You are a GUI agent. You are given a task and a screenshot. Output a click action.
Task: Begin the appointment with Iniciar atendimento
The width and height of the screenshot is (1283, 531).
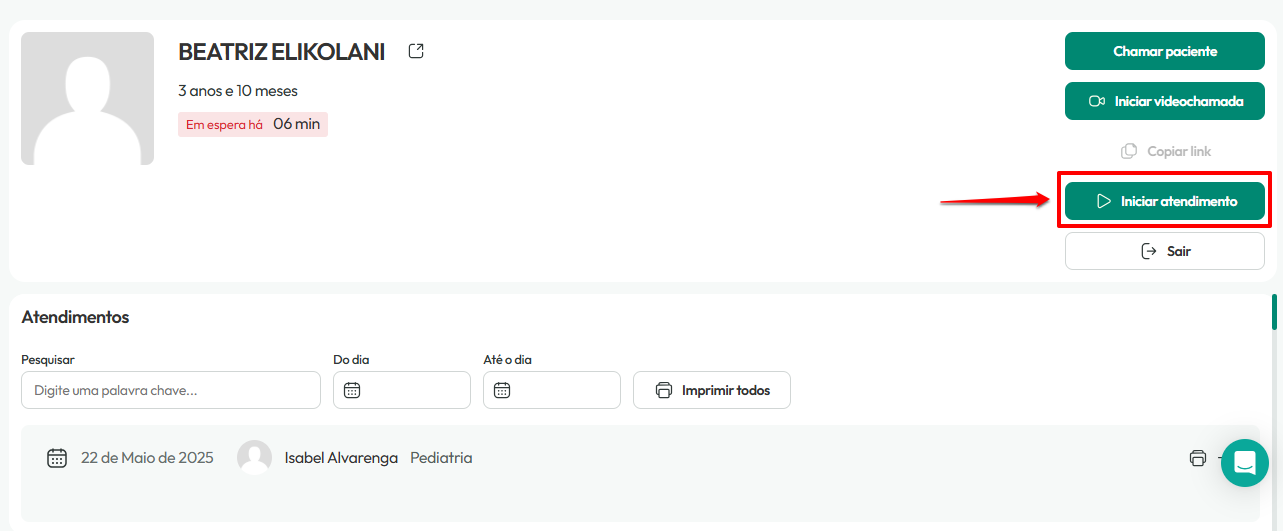[1165, 201]
